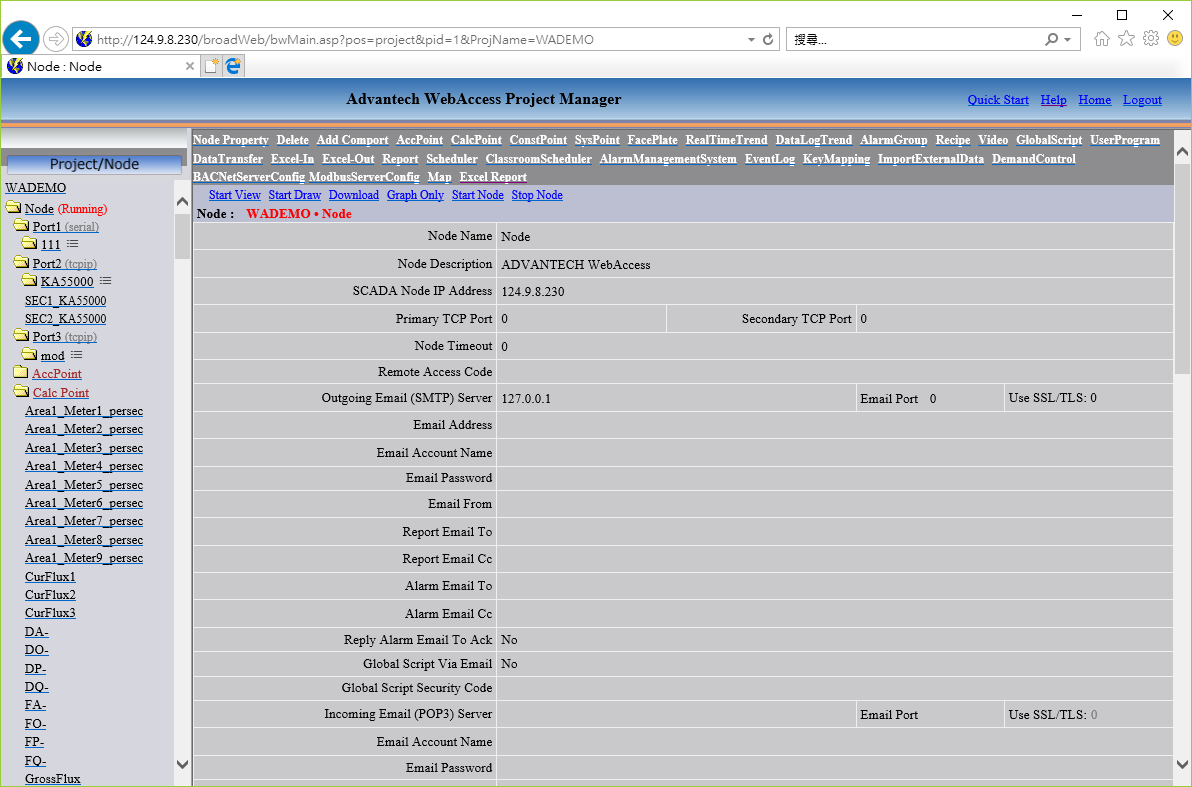Image resolution: width=1192 pixels, height=787 pixels.
Task: Click the Logout link
Action: pyautogui.click(x=1142, y=100)
